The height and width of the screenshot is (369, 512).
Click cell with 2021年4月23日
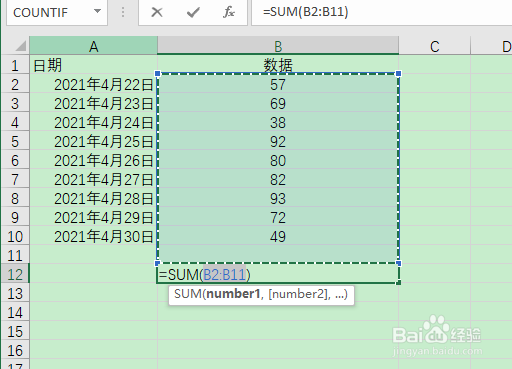(x=93, y=103)
